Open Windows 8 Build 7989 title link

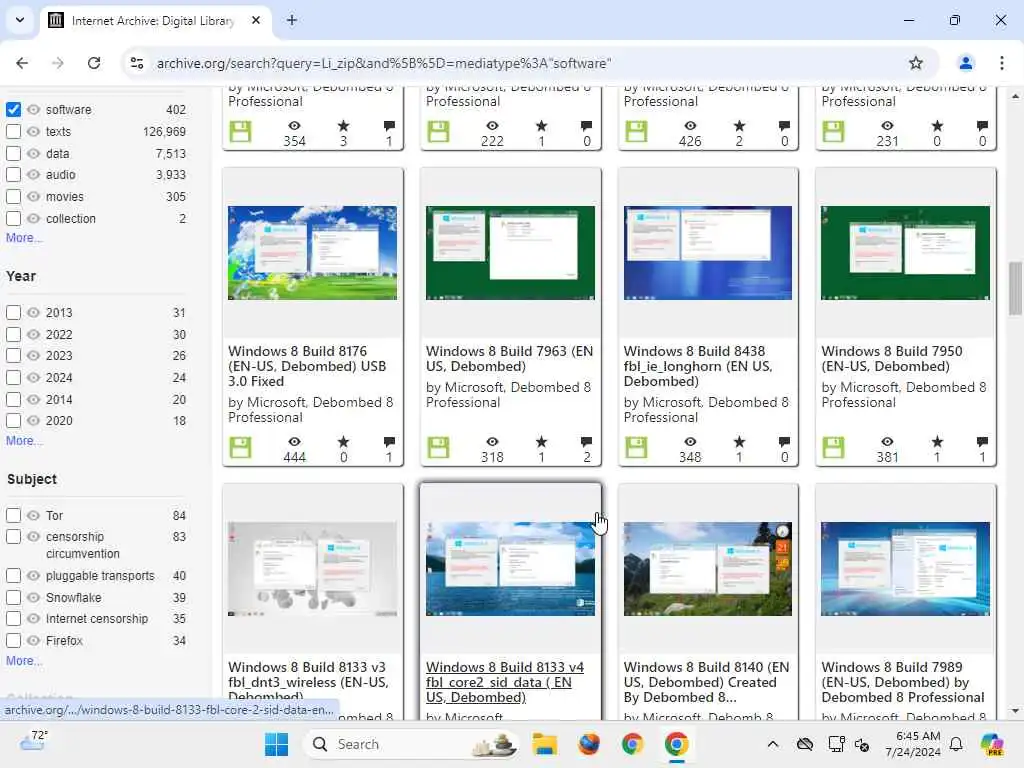[903, 682]
